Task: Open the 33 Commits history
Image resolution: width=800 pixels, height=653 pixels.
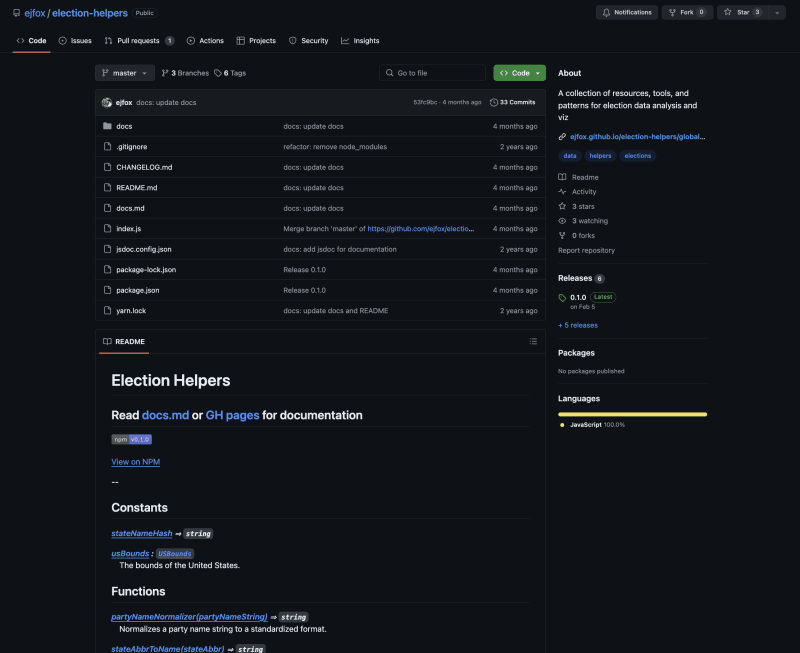Action: click(x=513, y=103)
